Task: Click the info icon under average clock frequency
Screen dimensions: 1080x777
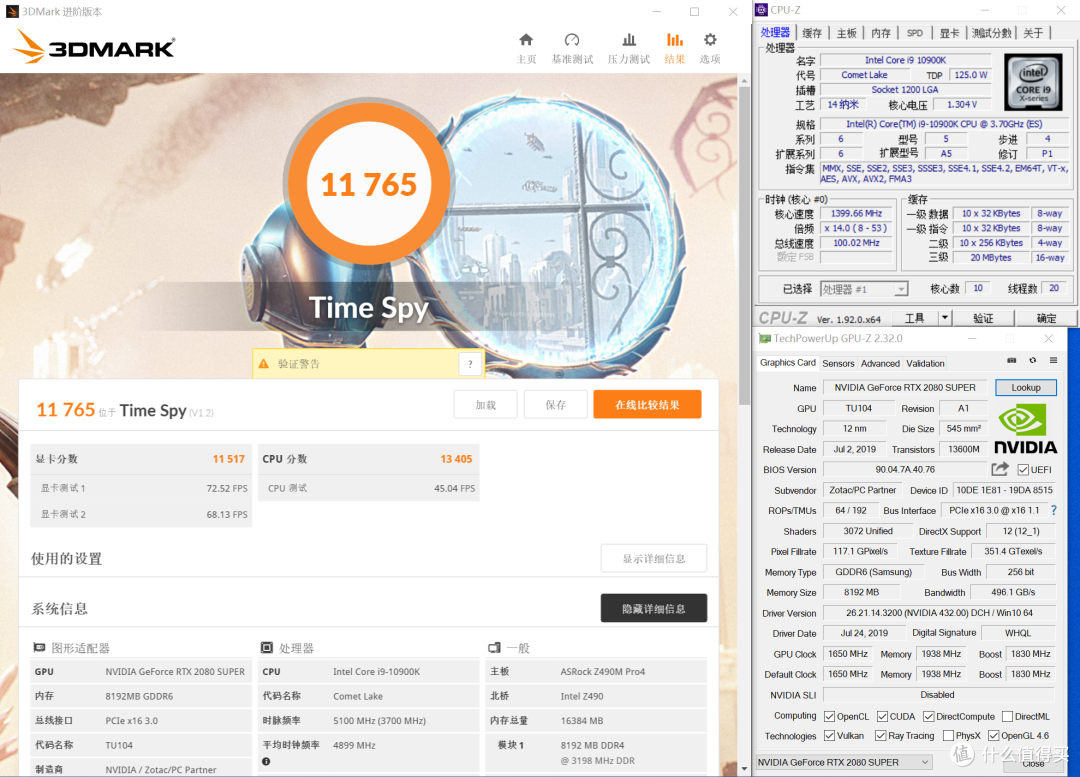Action: pyautogui.click(x=266, y=761)
